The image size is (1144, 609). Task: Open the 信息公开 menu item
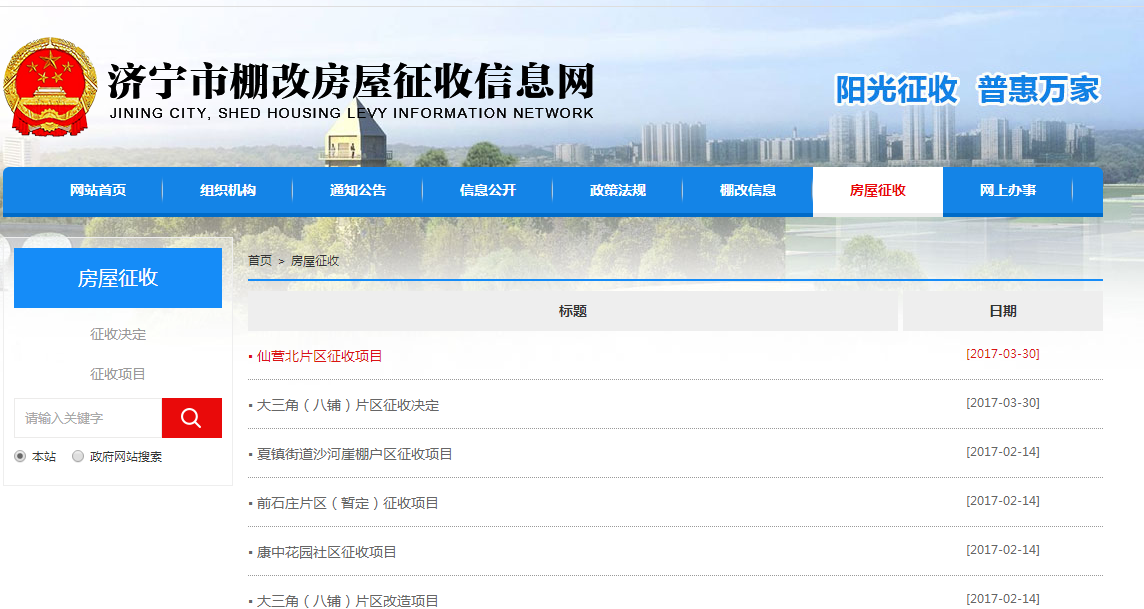(488, 190)
